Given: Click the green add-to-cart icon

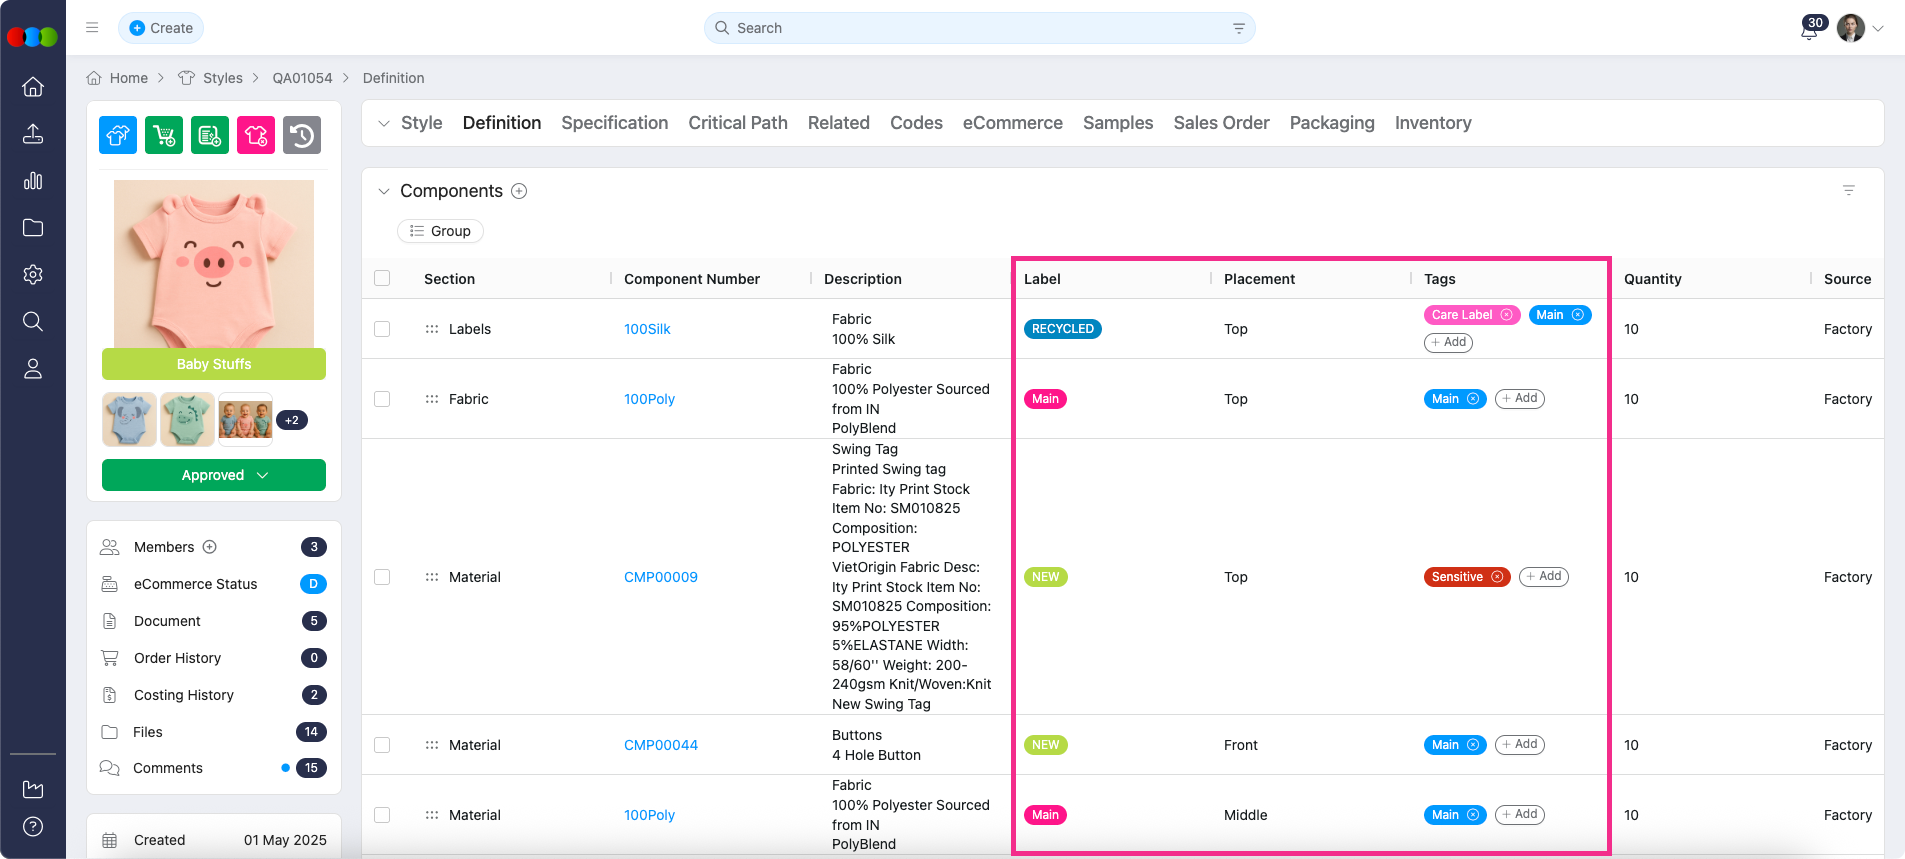Looking at the screenshot, I should click(x=164, y=135).
